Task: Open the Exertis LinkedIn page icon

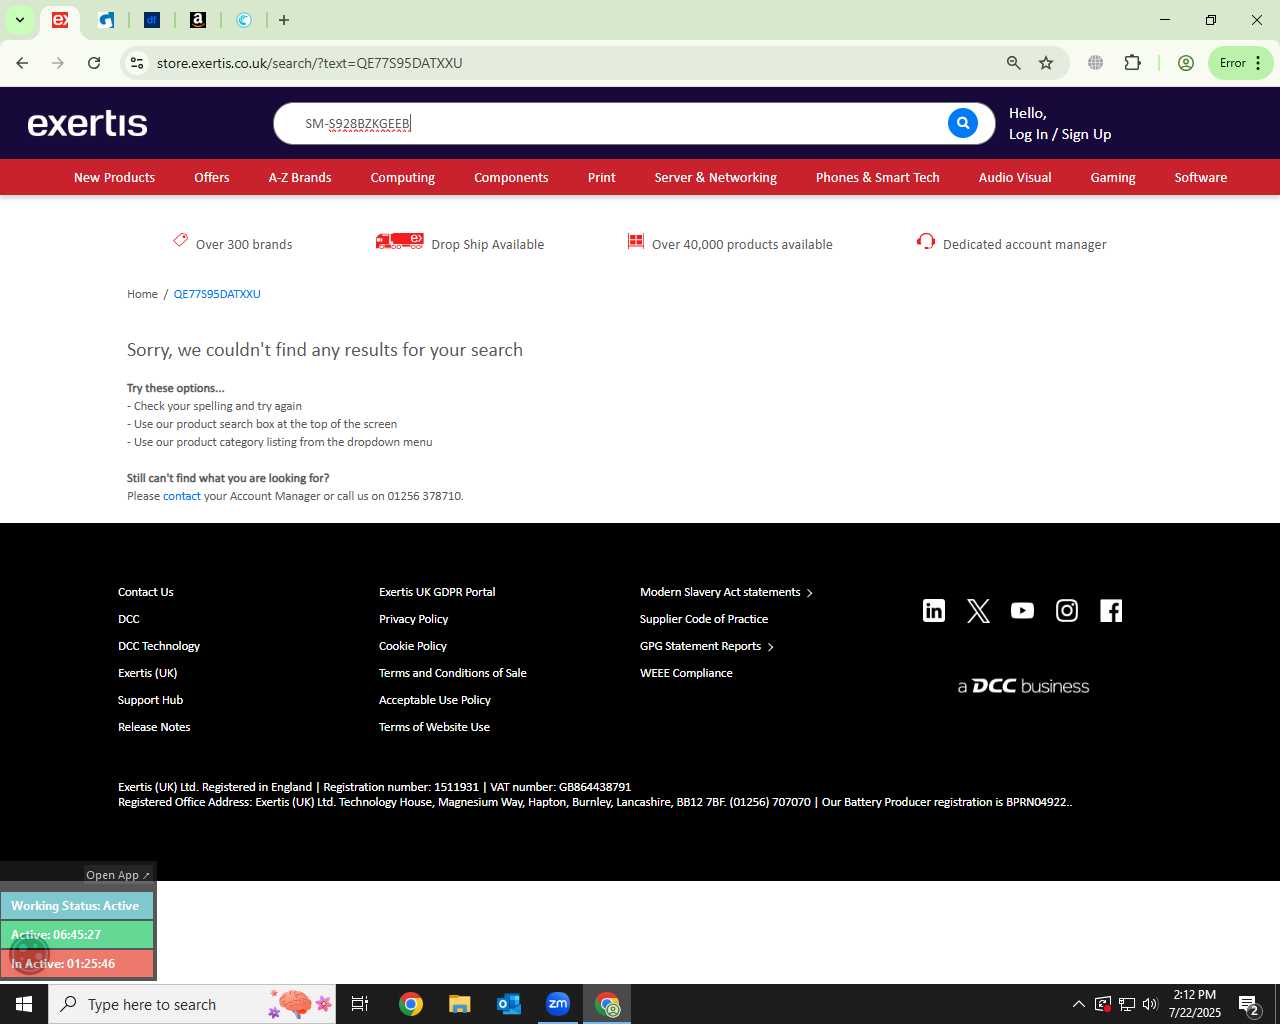Action: [934, 611]
